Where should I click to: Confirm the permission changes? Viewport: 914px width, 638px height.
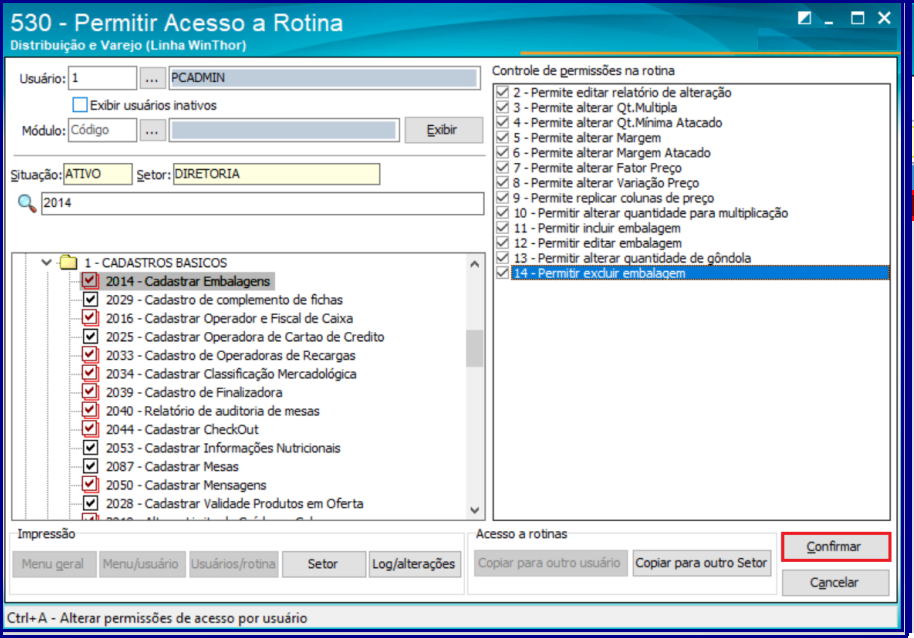[835, 547]
